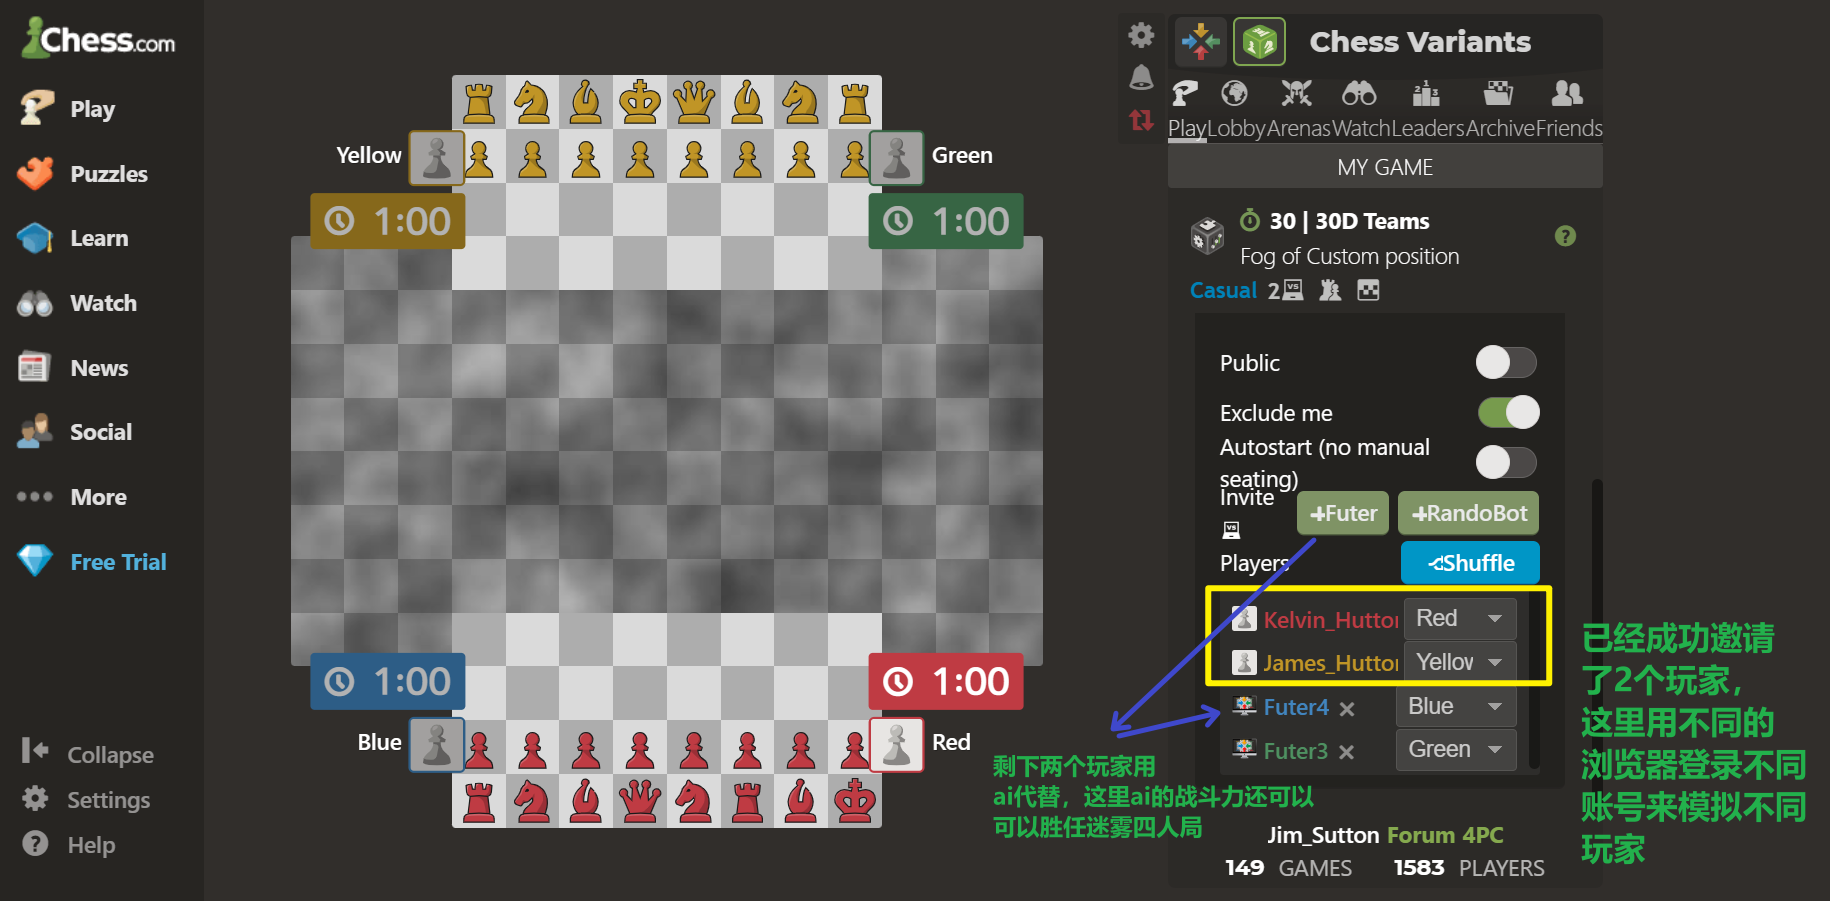
Task: Enable the Autostart toggle
Action: click(x=1506, y=462)
